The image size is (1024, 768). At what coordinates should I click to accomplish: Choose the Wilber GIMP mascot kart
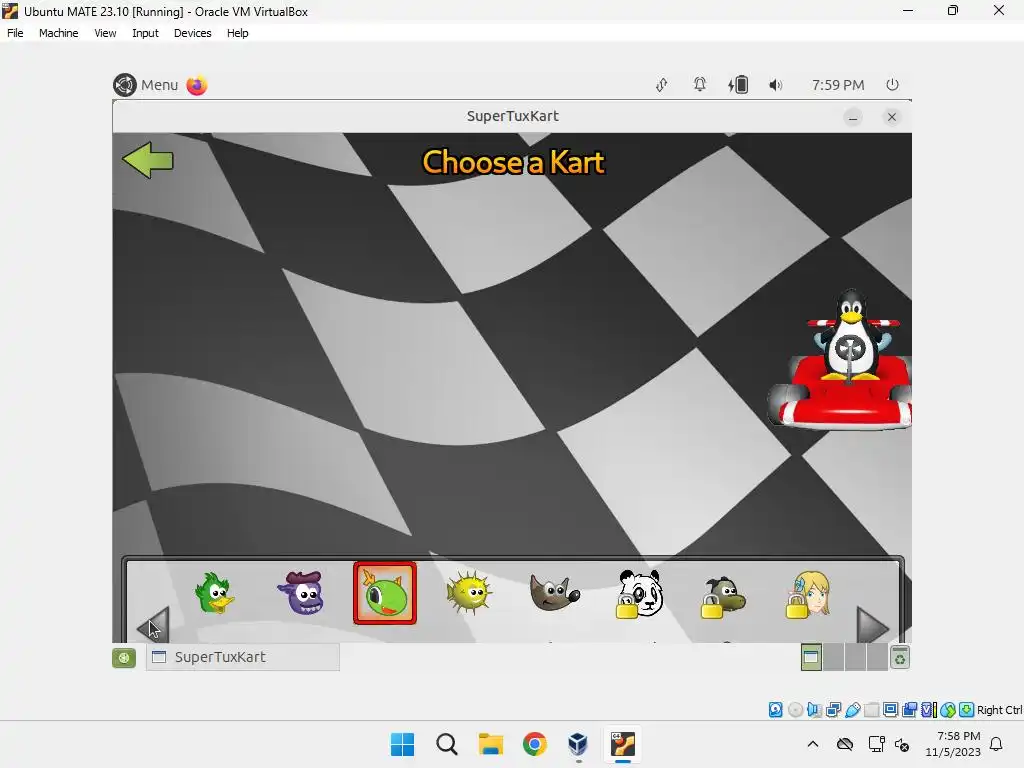click(x=554, y=593)
